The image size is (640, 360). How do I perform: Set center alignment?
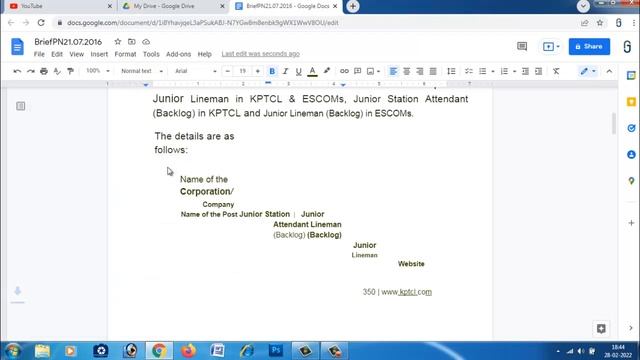[x=407, y=71]
